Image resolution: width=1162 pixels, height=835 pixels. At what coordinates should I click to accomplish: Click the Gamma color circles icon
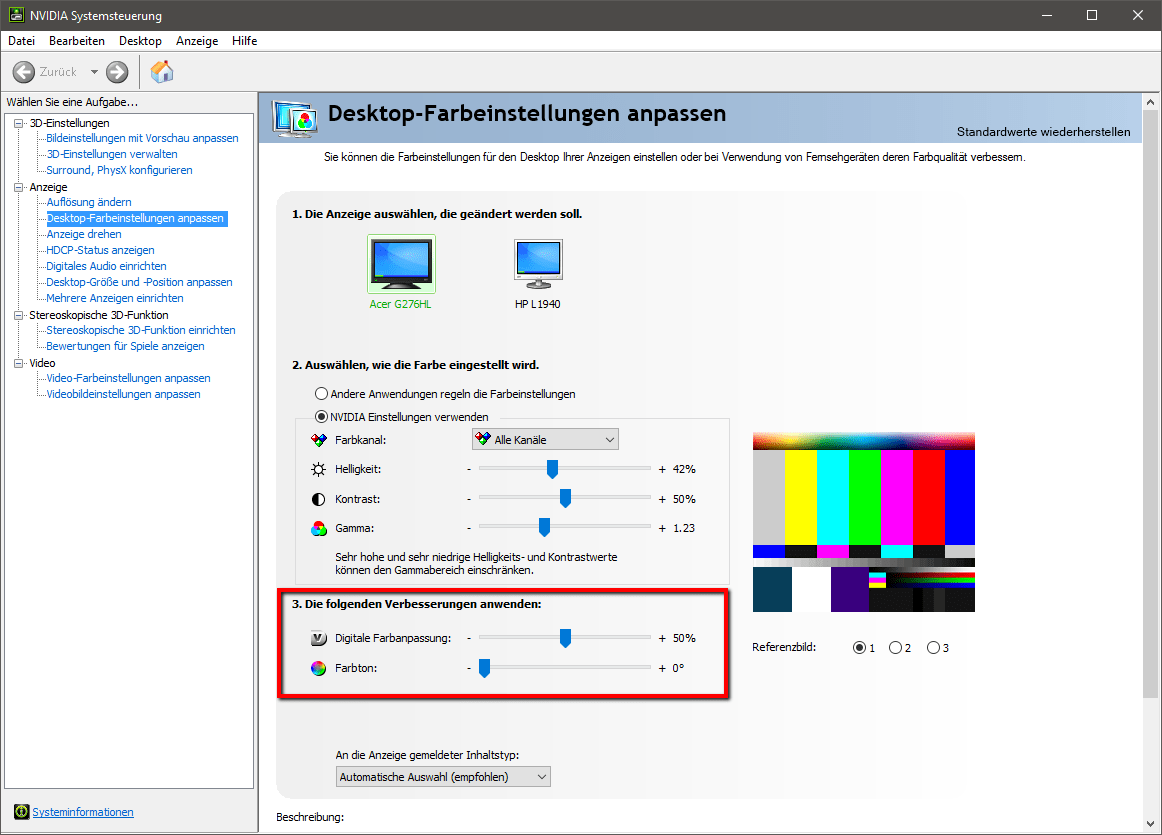(x=319, y=528)
